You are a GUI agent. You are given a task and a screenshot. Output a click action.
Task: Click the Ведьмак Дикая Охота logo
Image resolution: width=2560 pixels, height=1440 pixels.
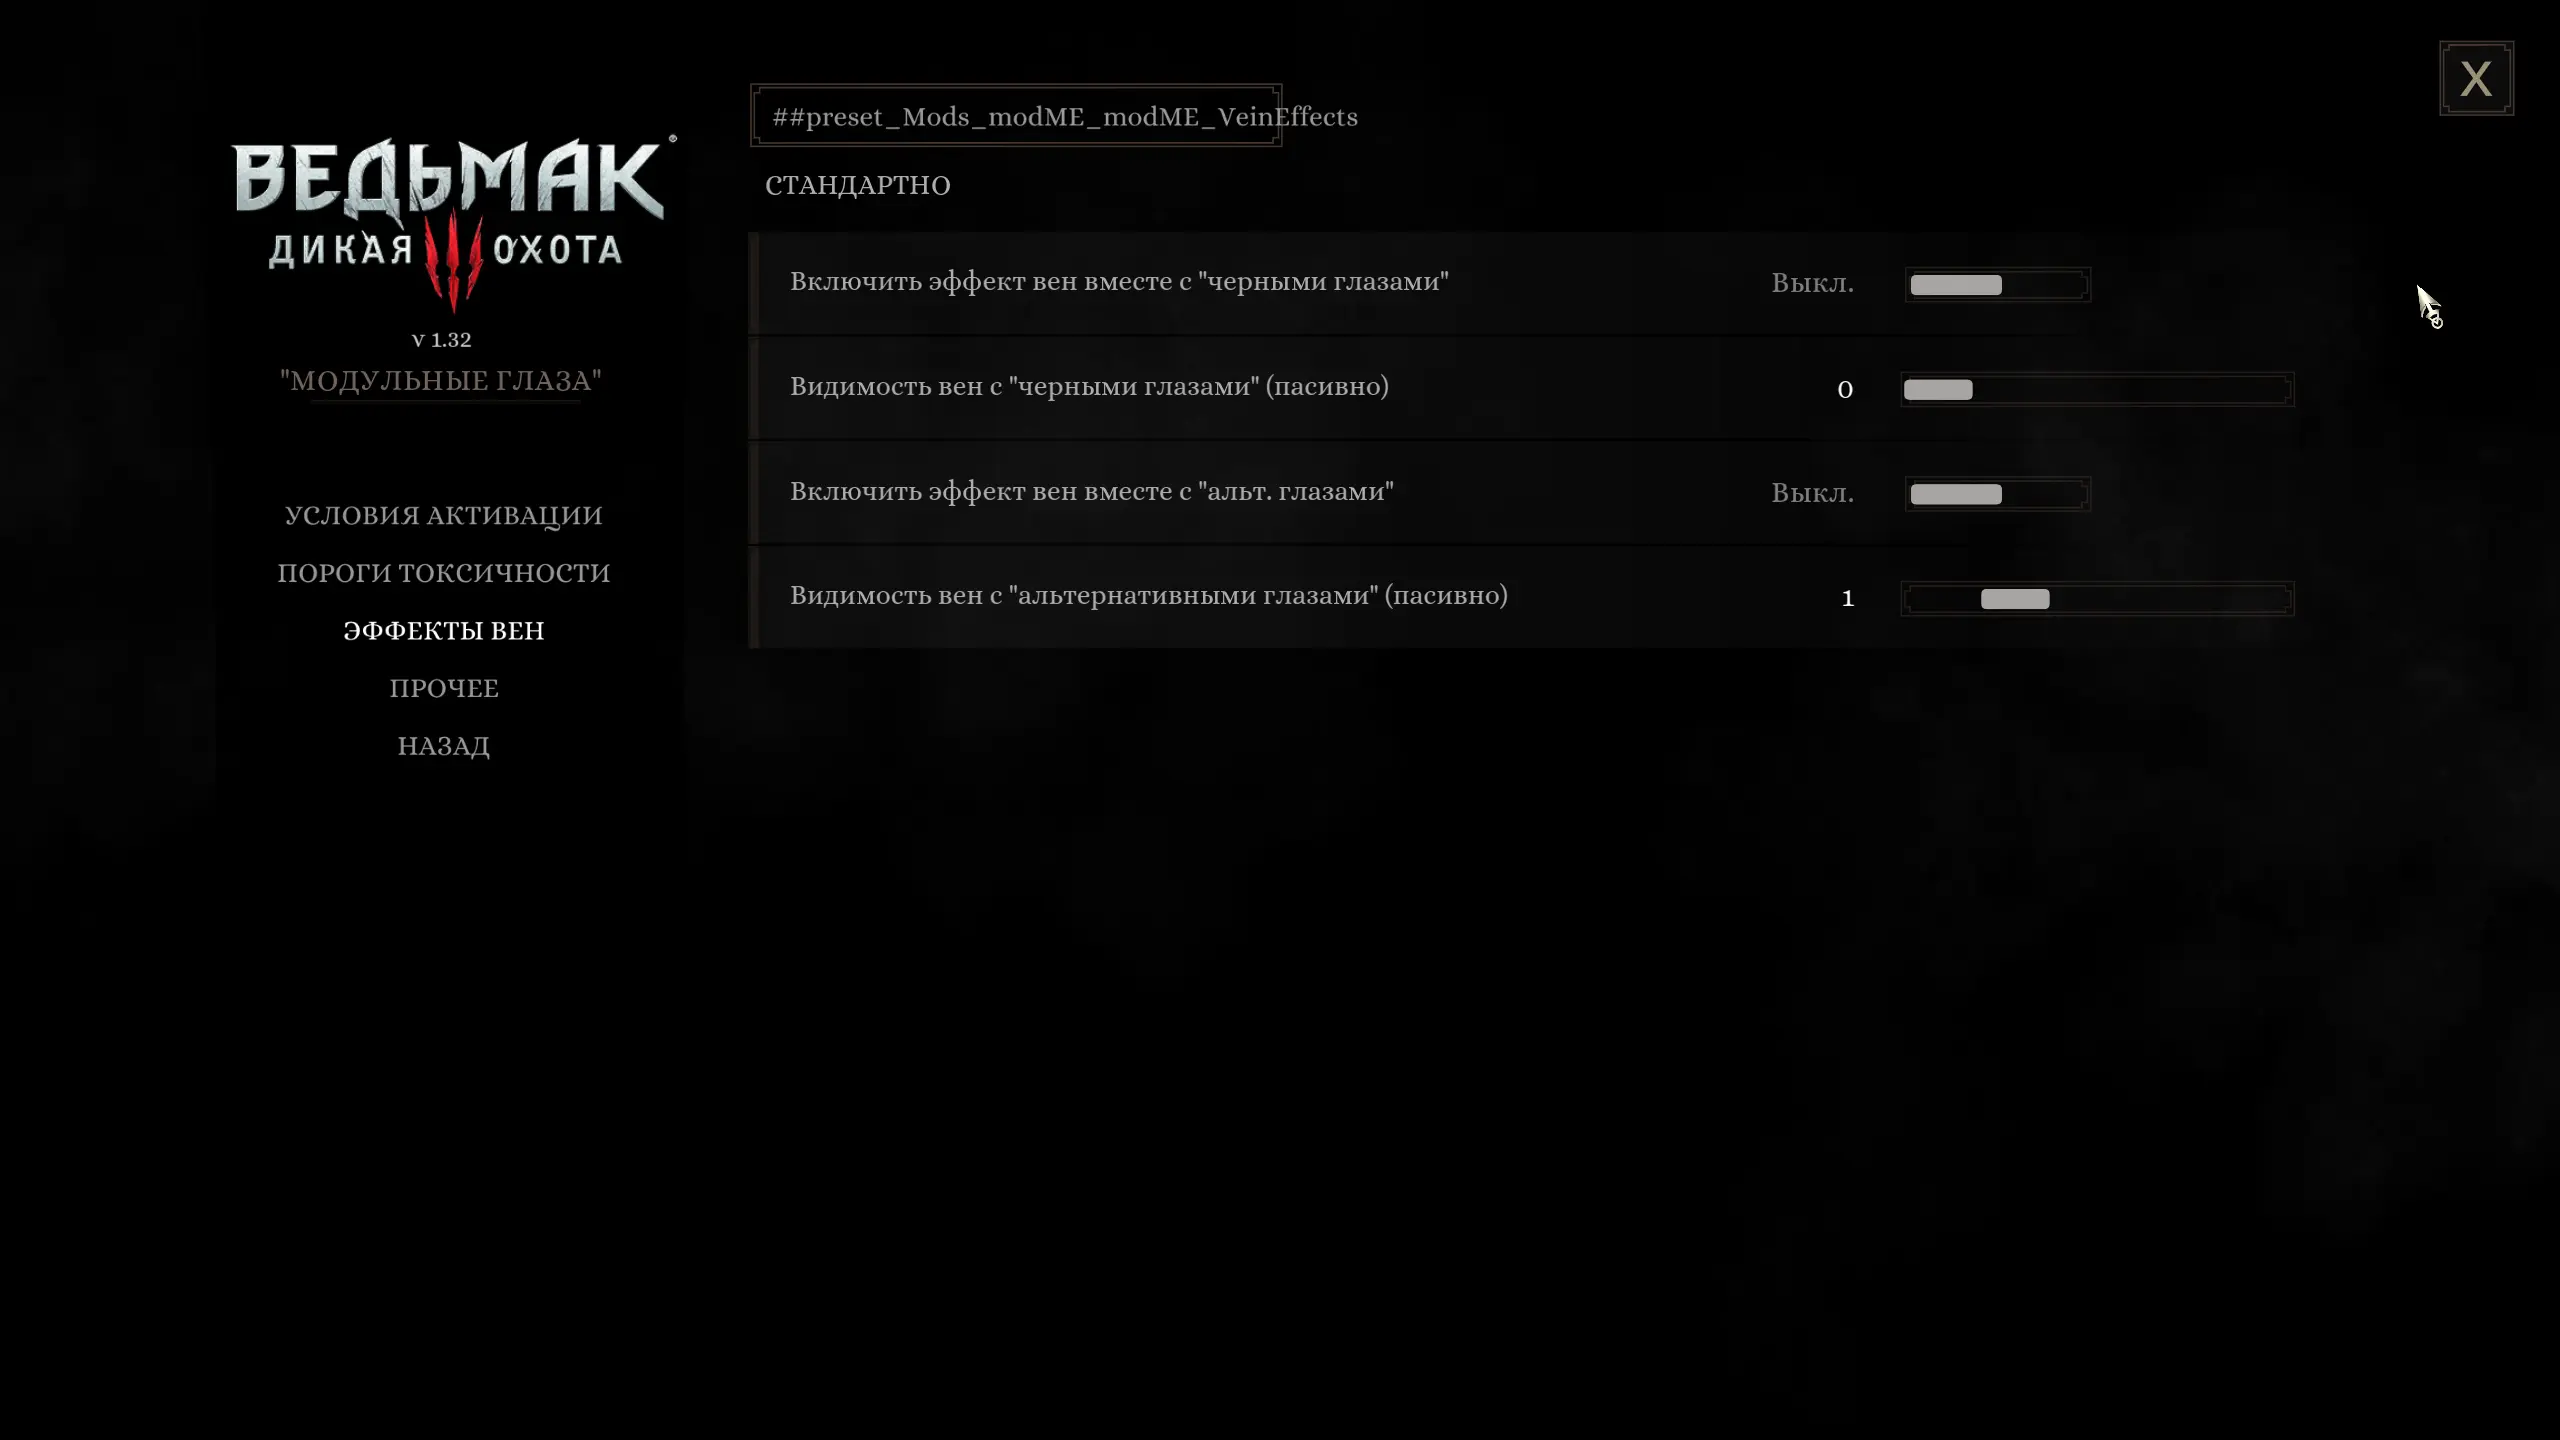pos(453,224)
